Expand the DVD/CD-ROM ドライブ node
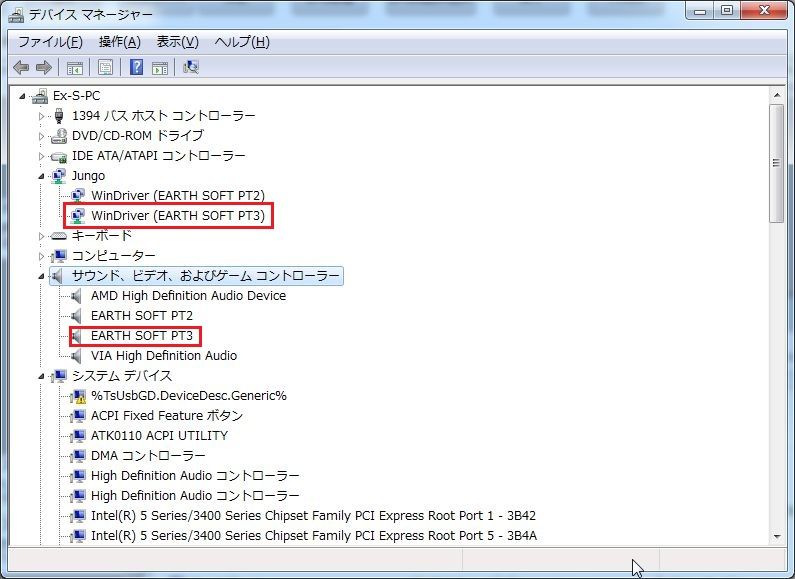Image resolution: width=795 pixels, height=579 pixels. pyautogui.click(x=42, y=136)
